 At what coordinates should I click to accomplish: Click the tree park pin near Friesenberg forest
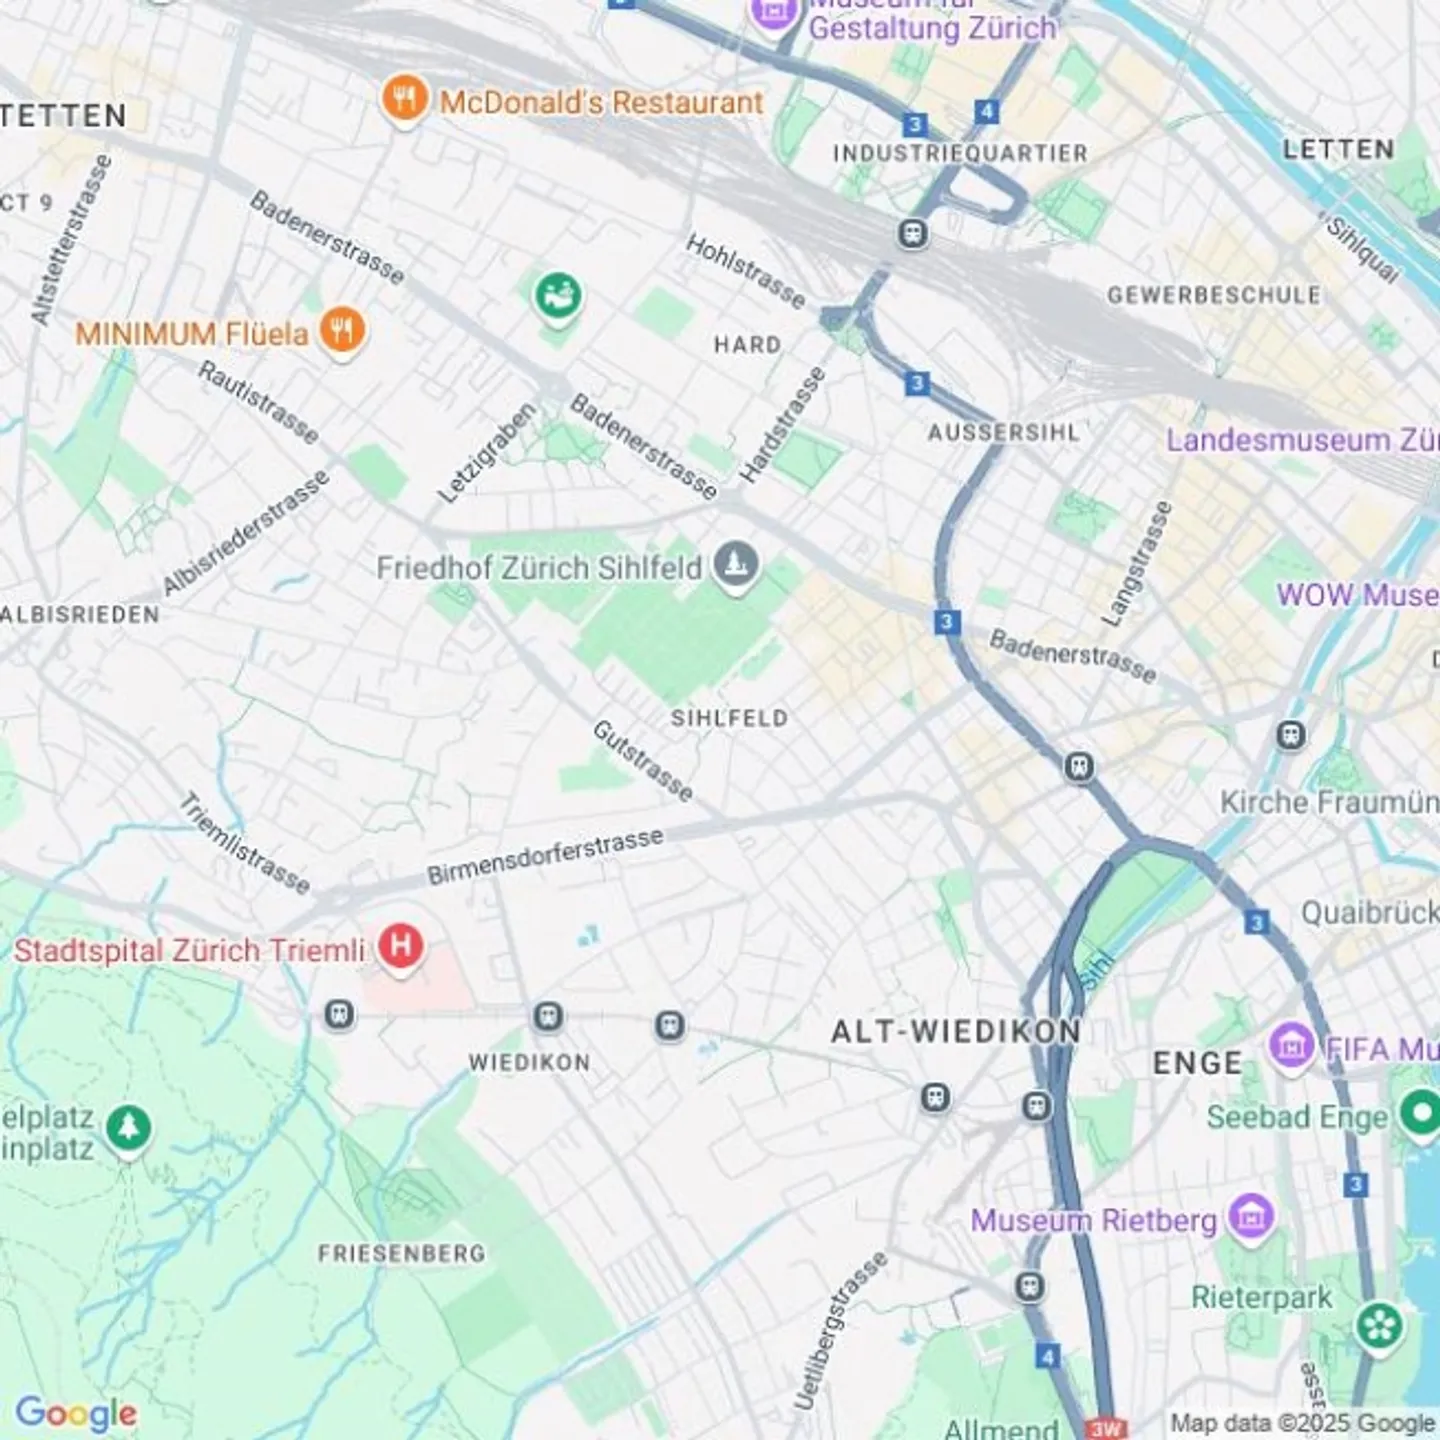(128, 1129)
